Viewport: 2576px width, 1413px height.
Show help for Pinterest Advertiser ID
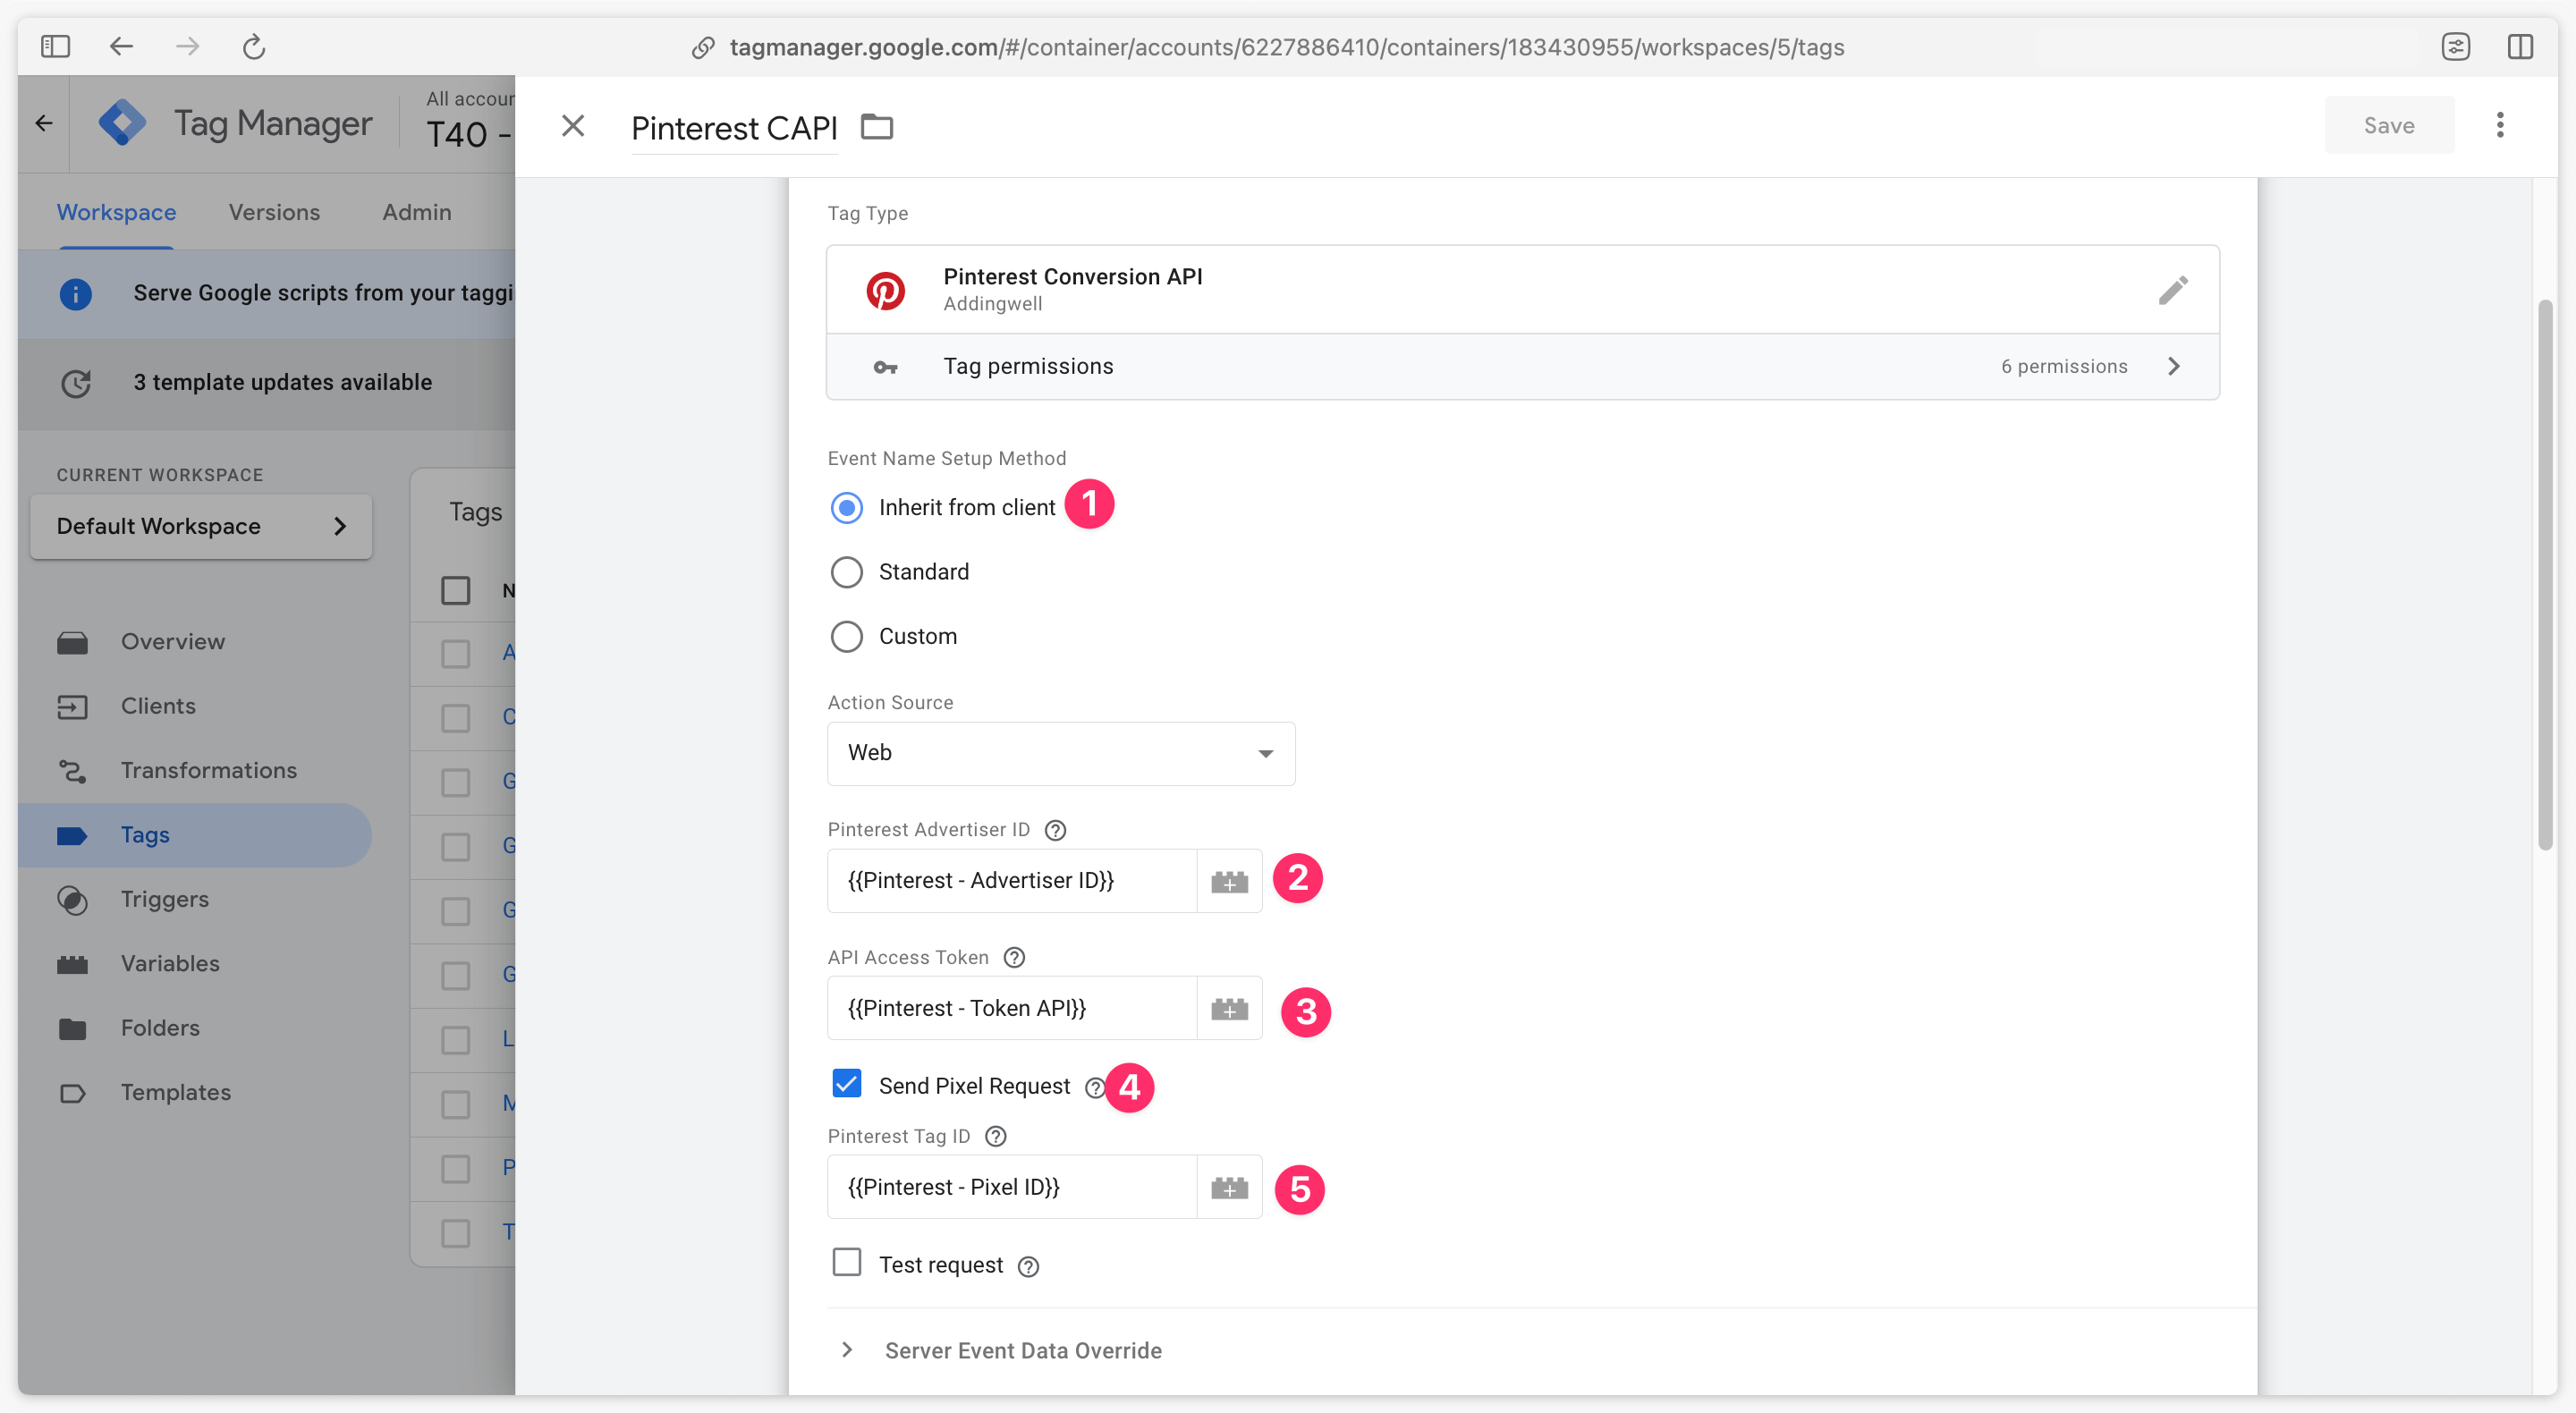1055,830
